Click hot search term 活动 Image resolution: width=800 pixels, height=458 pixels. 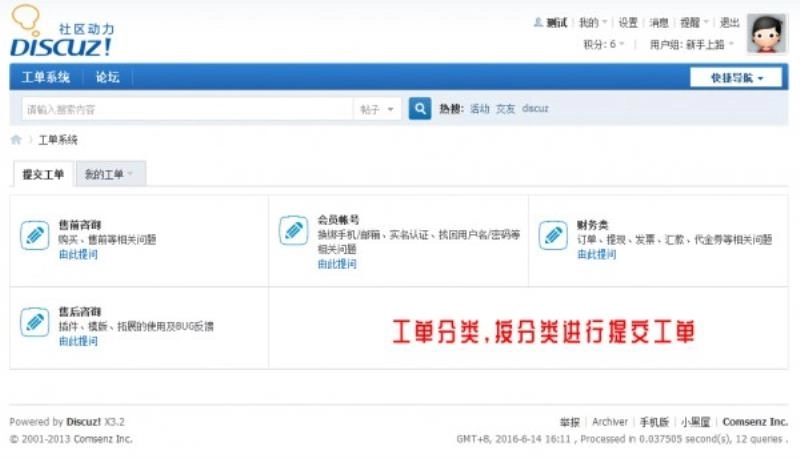coord(479,108)
